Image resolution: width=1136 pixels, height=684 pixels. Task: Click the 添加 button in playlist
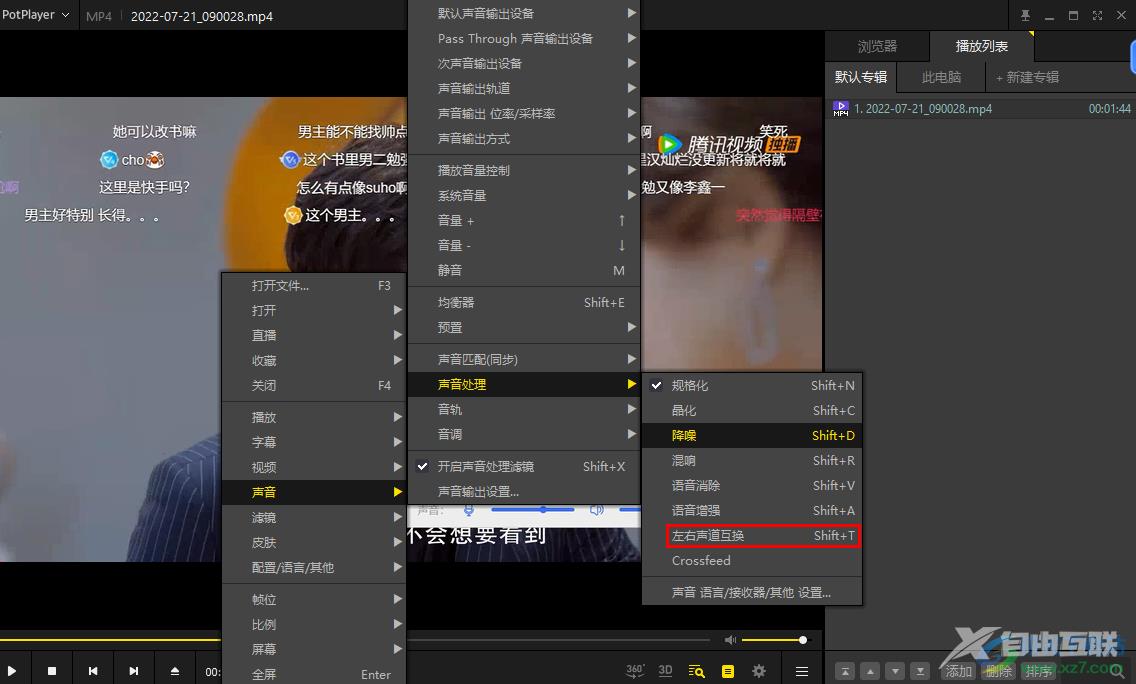[x=958, y=671]
